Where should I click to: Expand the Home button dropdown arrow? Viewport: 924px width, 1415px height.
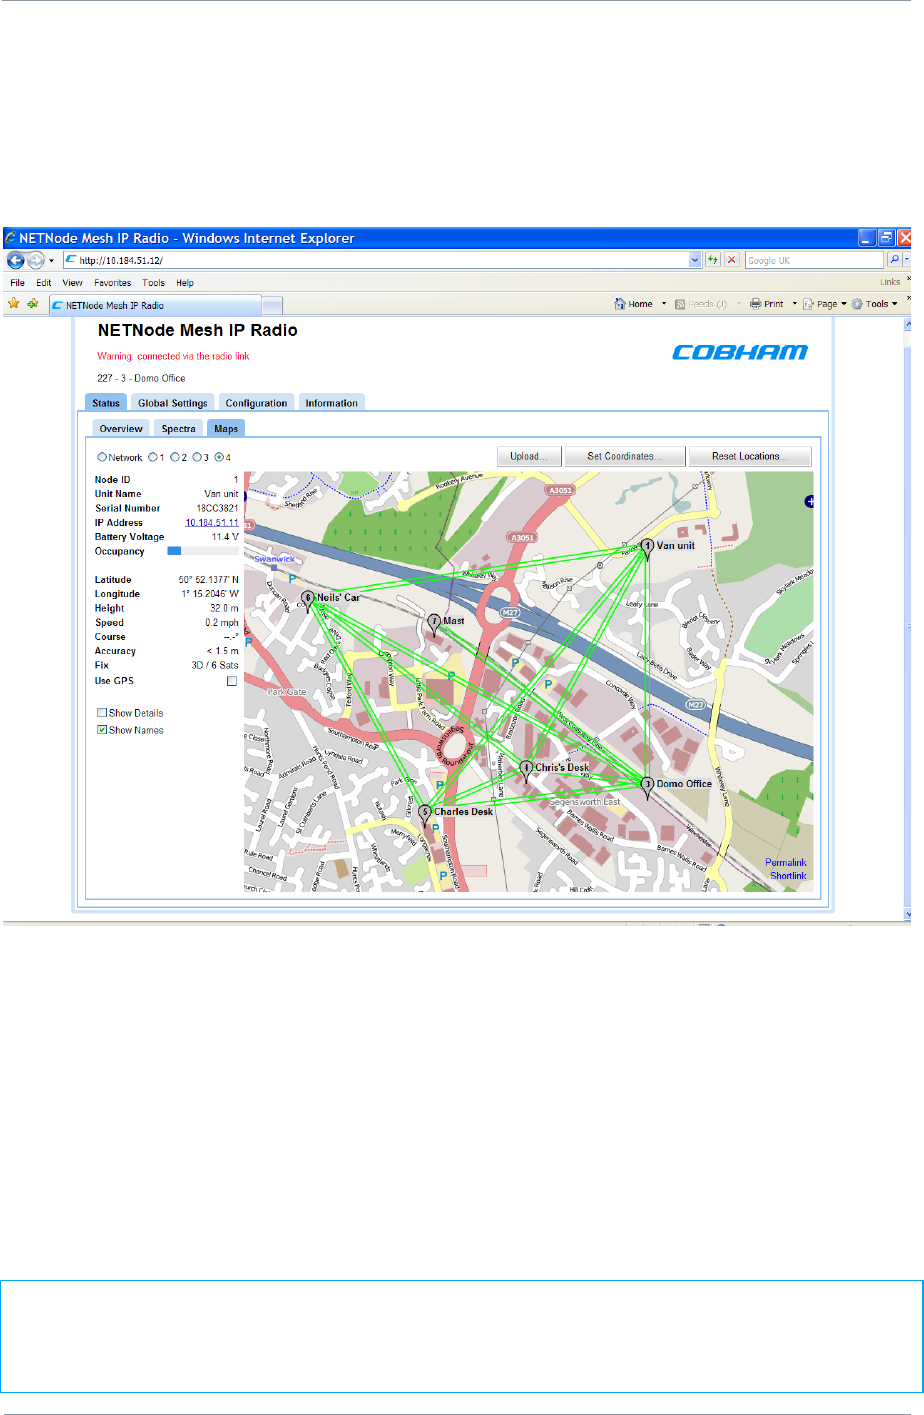(663, 304)
